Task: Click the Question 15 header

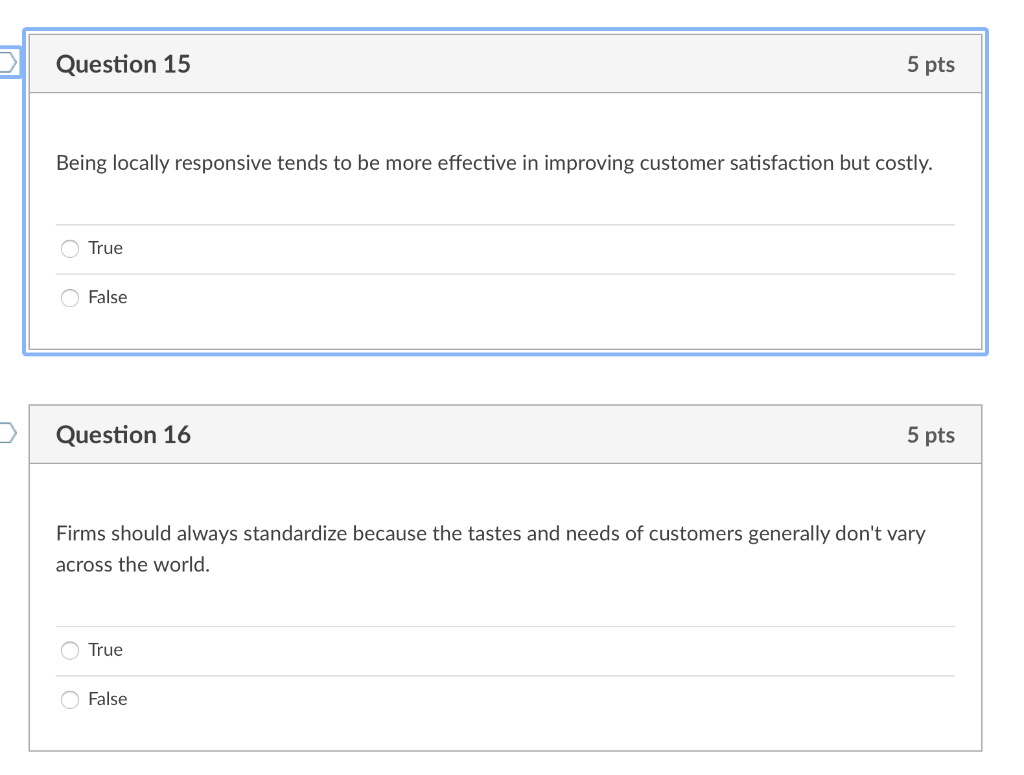Action: pyautogui.click(x=123, y=63)
